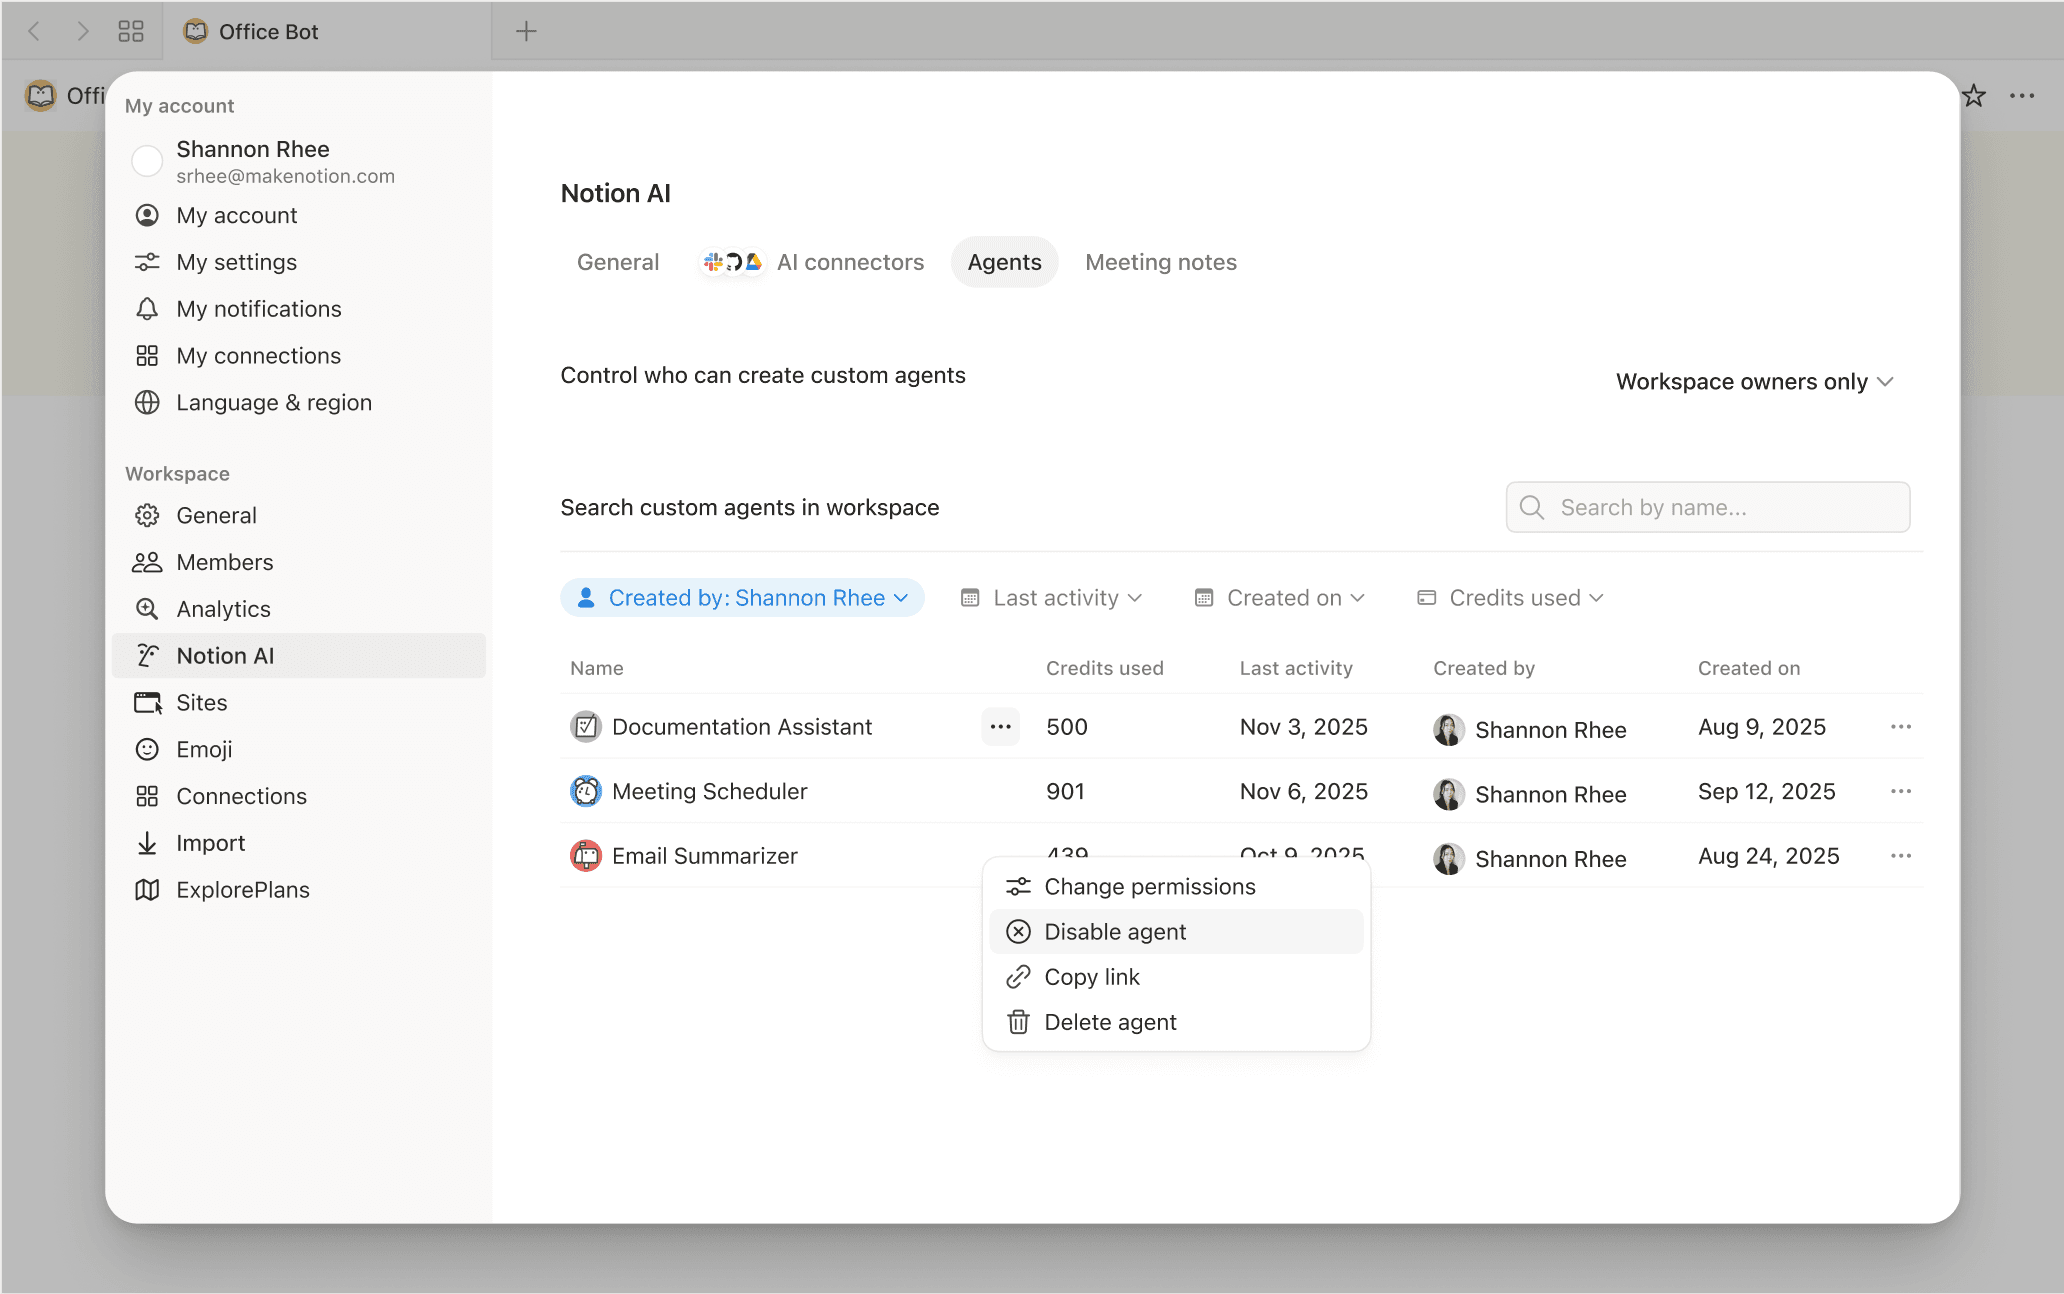
Task: Select Notion AI in the sidebar
Action: coord(225,655)
